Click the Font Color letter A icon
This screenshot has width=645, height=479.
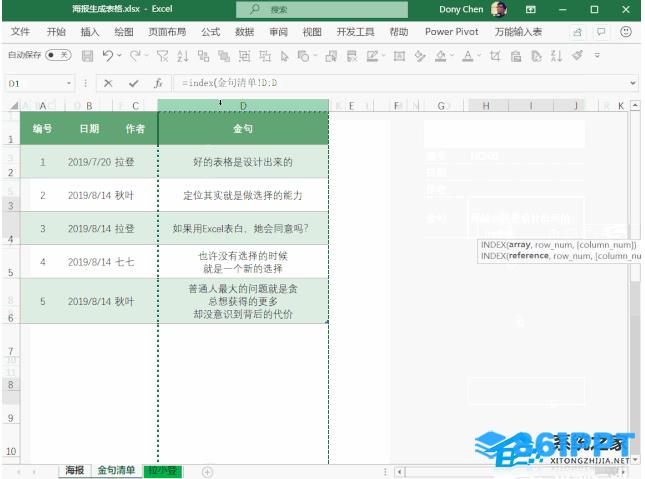[468, 56]
